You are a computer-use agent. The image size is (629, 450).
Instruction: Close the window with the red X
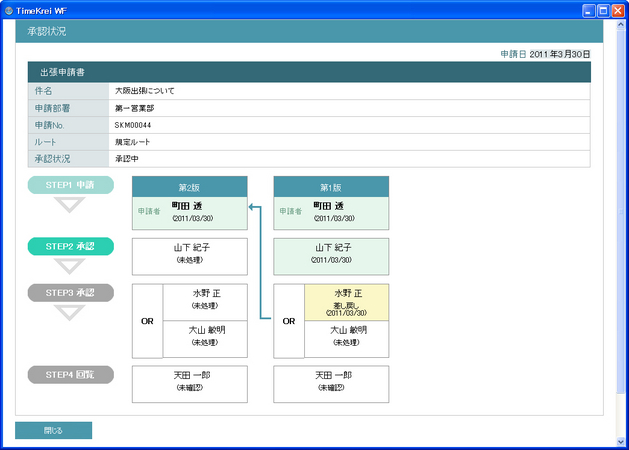pos(618,10)
